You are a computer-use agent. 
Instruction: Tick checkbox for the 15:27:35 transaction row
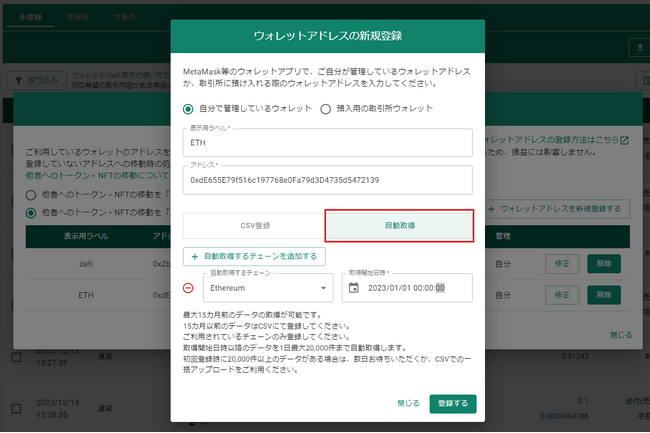17,357
